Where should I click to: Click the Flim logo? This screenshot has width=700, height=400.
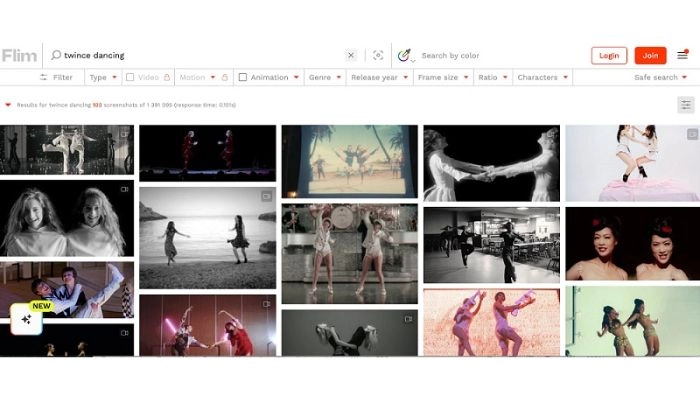click(x=19, y=55)
